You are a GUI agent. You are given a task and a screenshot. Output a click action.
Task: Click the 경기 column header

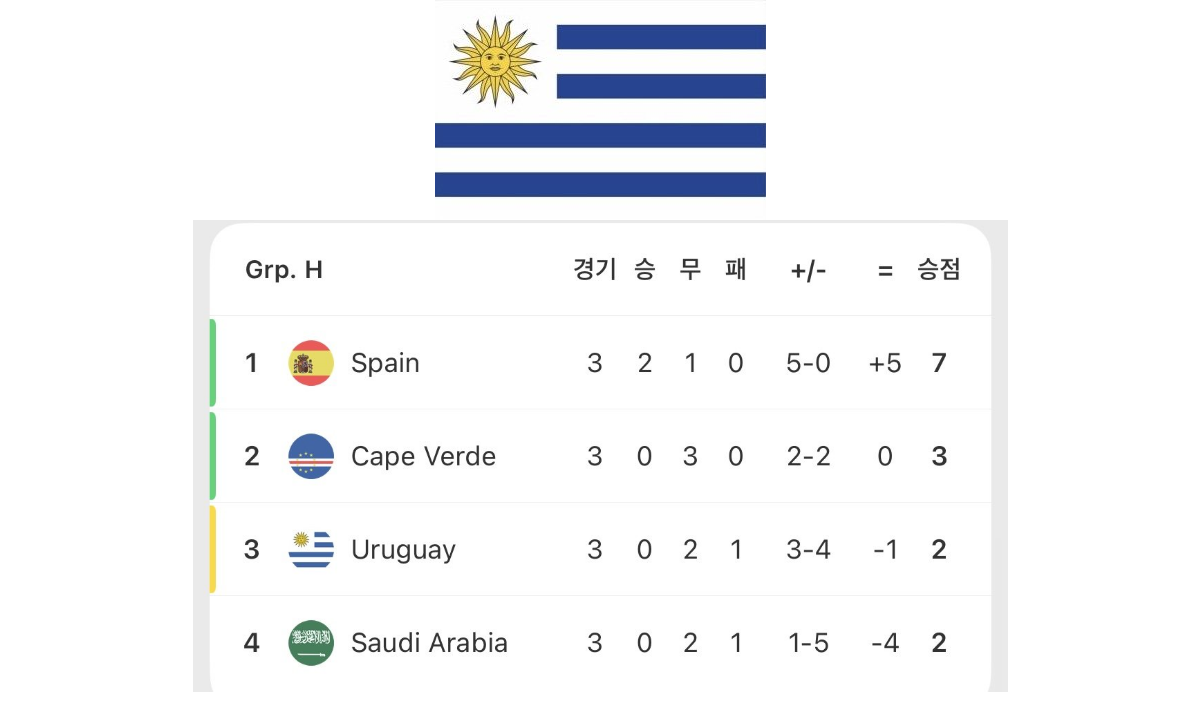595,269
